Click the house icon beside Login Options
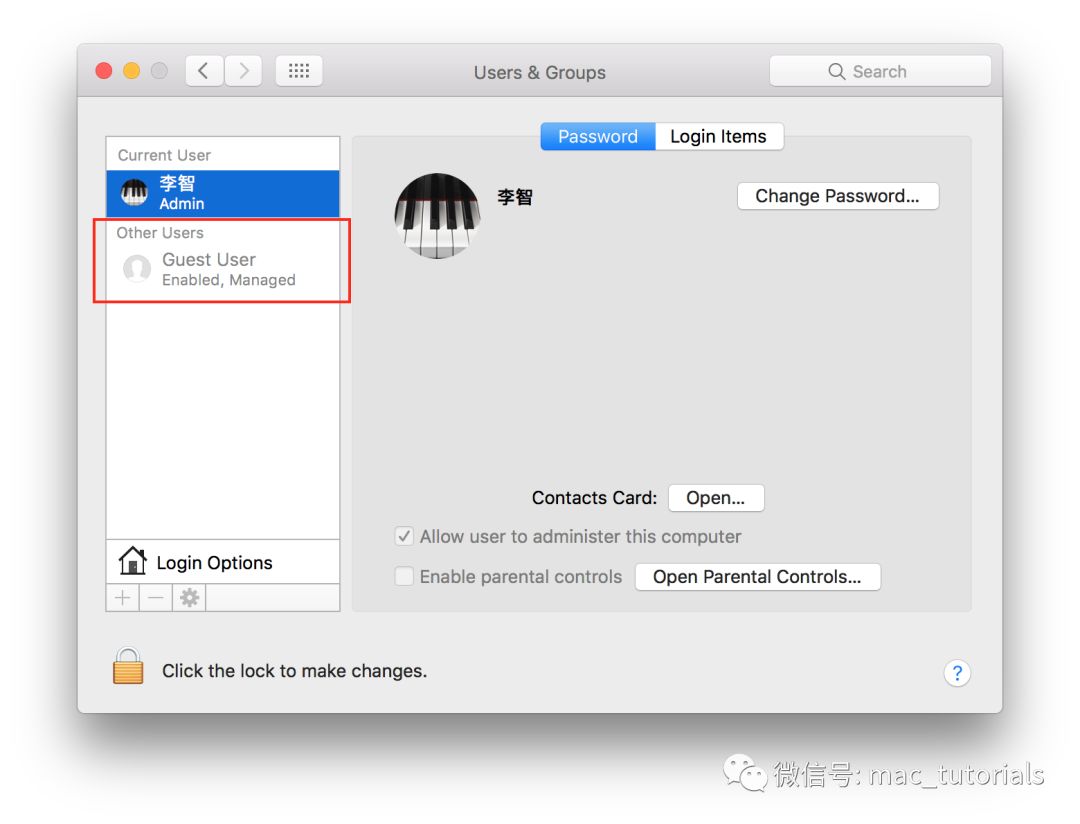The width and height of the screenshot is (1080, 824). (132, 562)
